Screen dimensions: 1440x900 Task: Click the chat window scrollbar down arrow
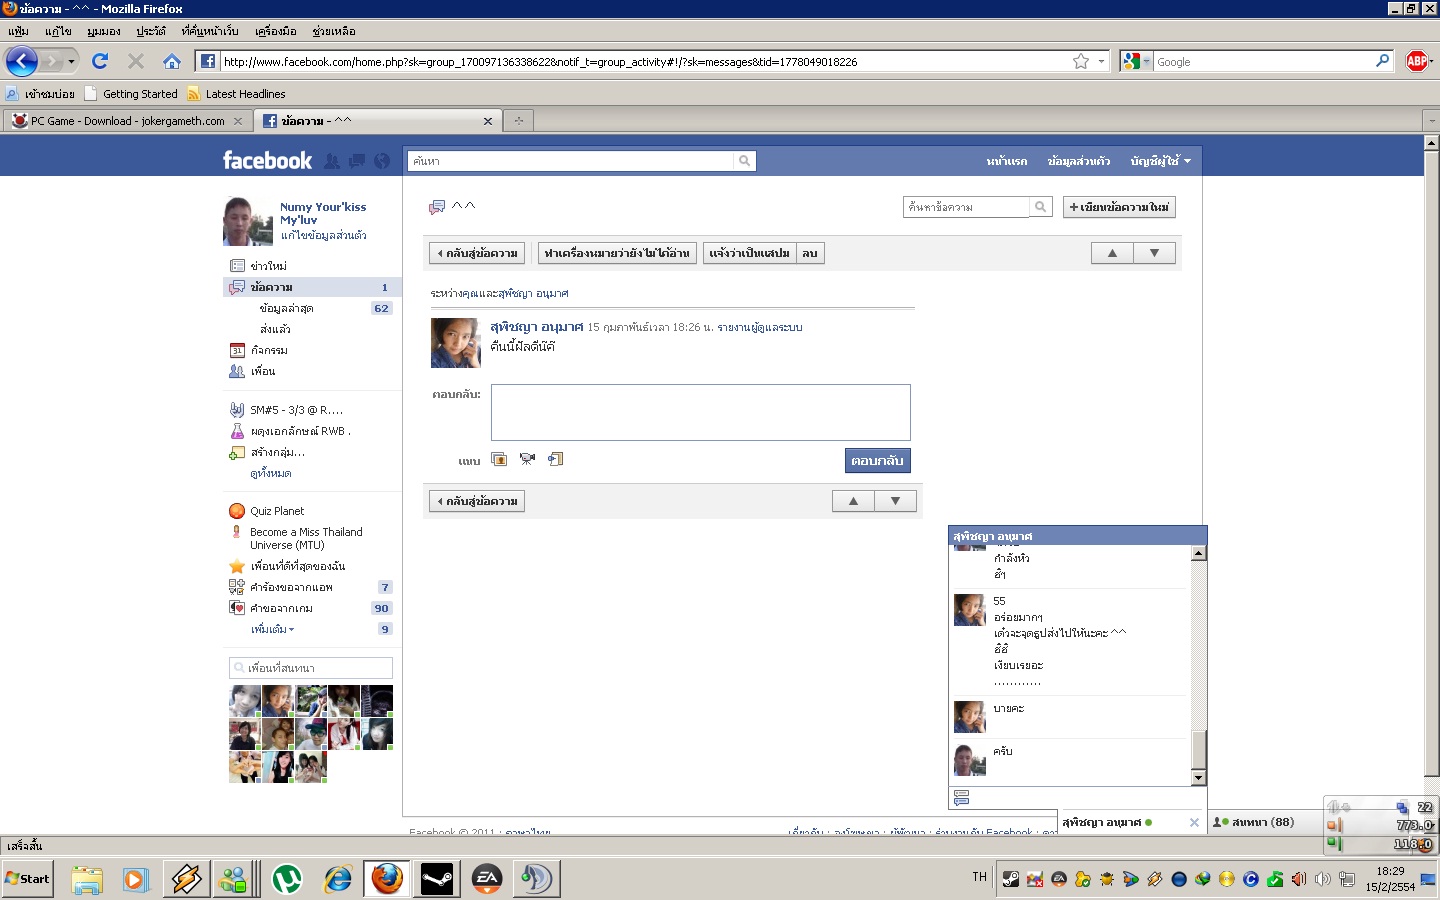pos(1198,778)
